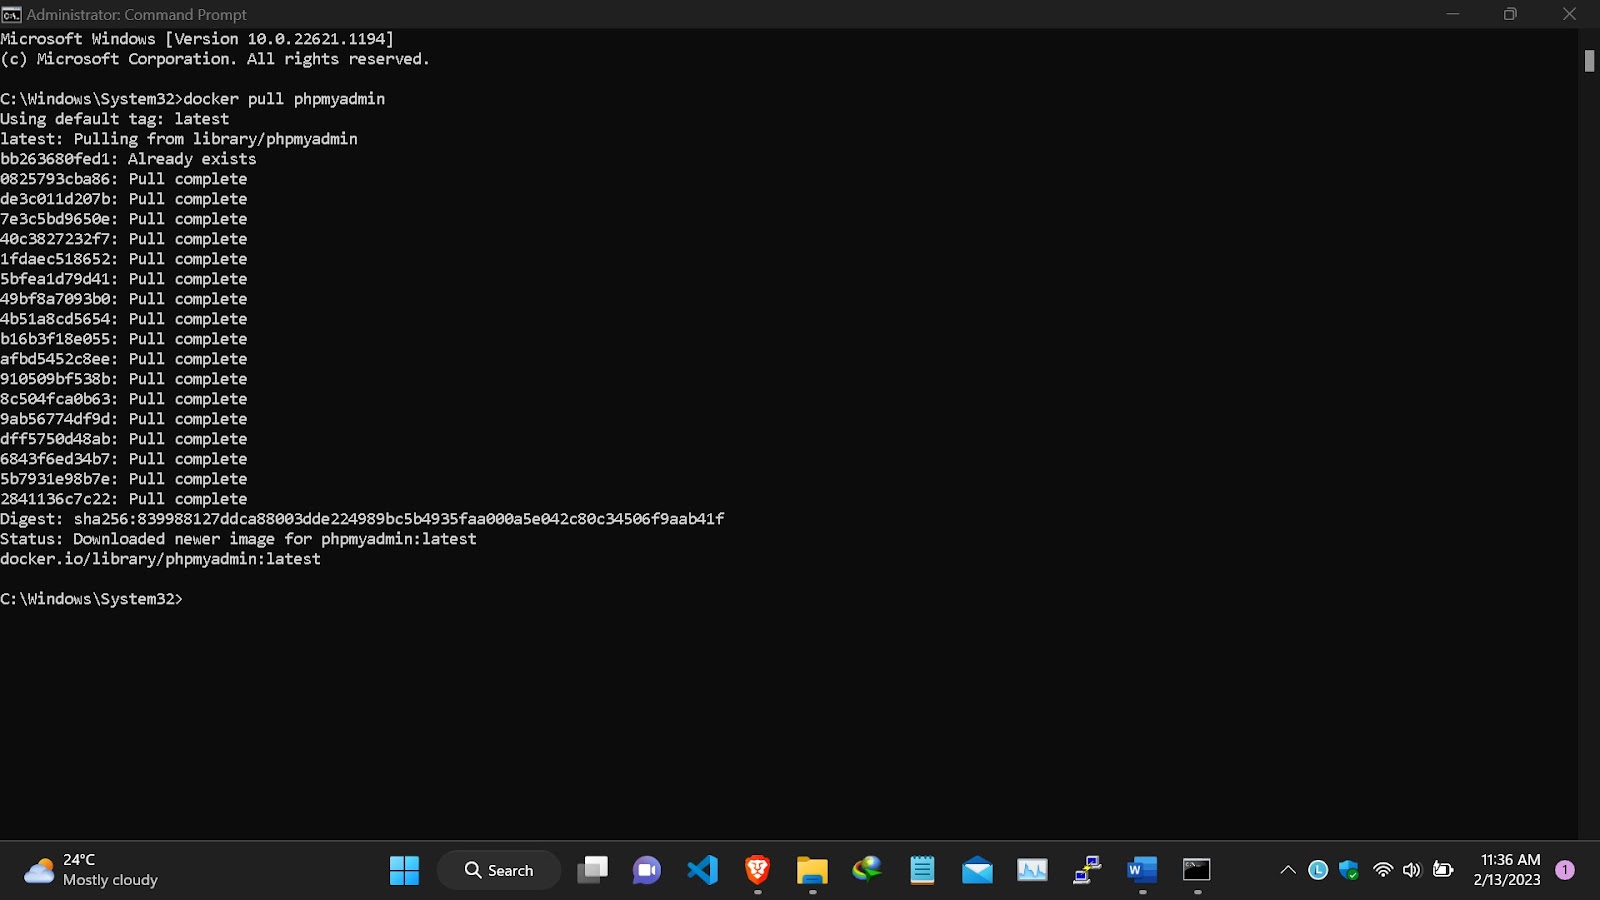Screen dimensions: 1600x900
Task: Click the 'b16b3f18e055: Pull complete' line
Action: click(x=124, y=339)
